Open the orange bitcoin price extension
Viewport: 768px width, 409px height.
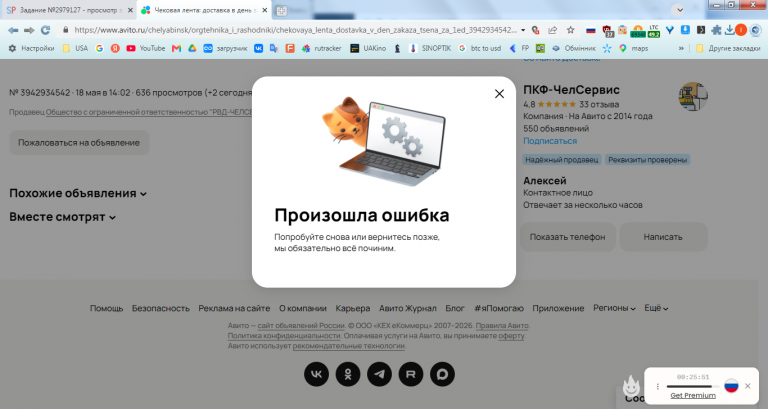click(x=638, y=31)
